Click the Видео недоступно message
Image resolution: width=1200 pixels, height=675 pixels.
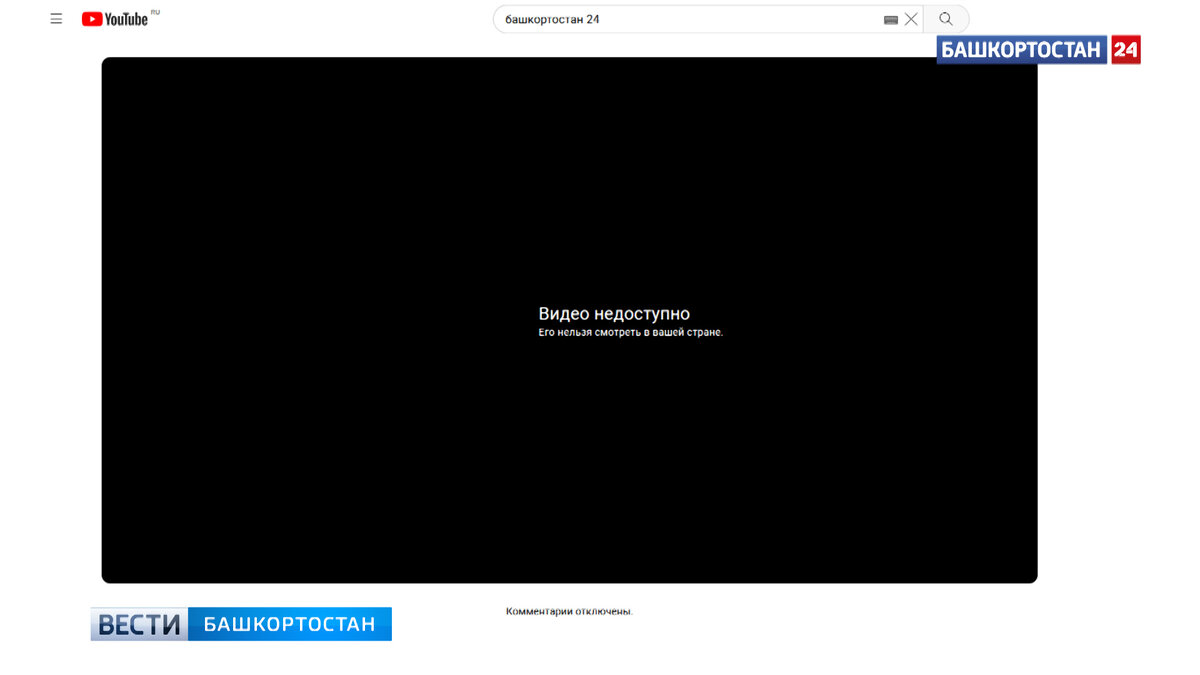point(614,313)
